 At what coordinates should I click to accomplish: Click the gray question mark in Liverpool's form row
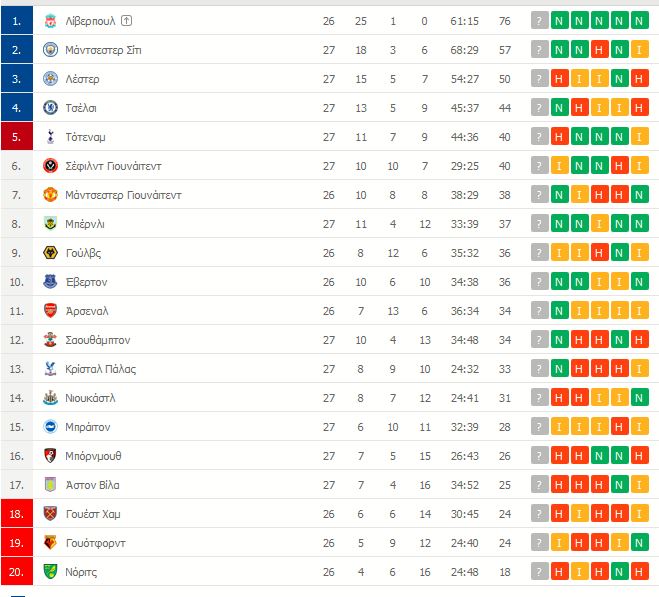(540, 21)
